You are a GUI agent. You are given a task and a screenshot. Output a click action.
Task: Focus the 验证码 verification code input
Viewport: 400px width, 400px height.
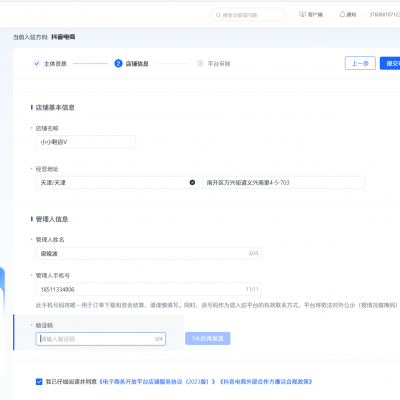click(x=101, y=339)
